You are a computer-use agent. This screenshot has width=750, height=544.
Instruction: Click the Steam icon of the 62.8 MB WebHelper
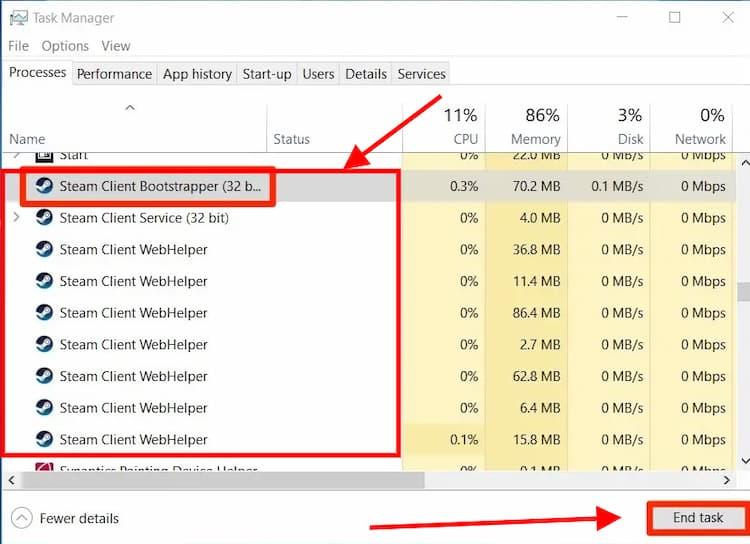(44, 376)
